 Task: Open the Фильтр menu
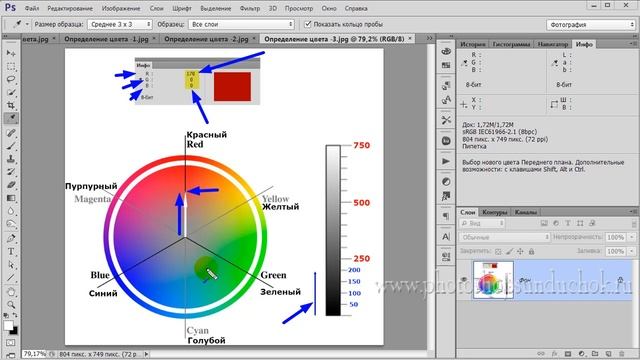coord(250,9)
